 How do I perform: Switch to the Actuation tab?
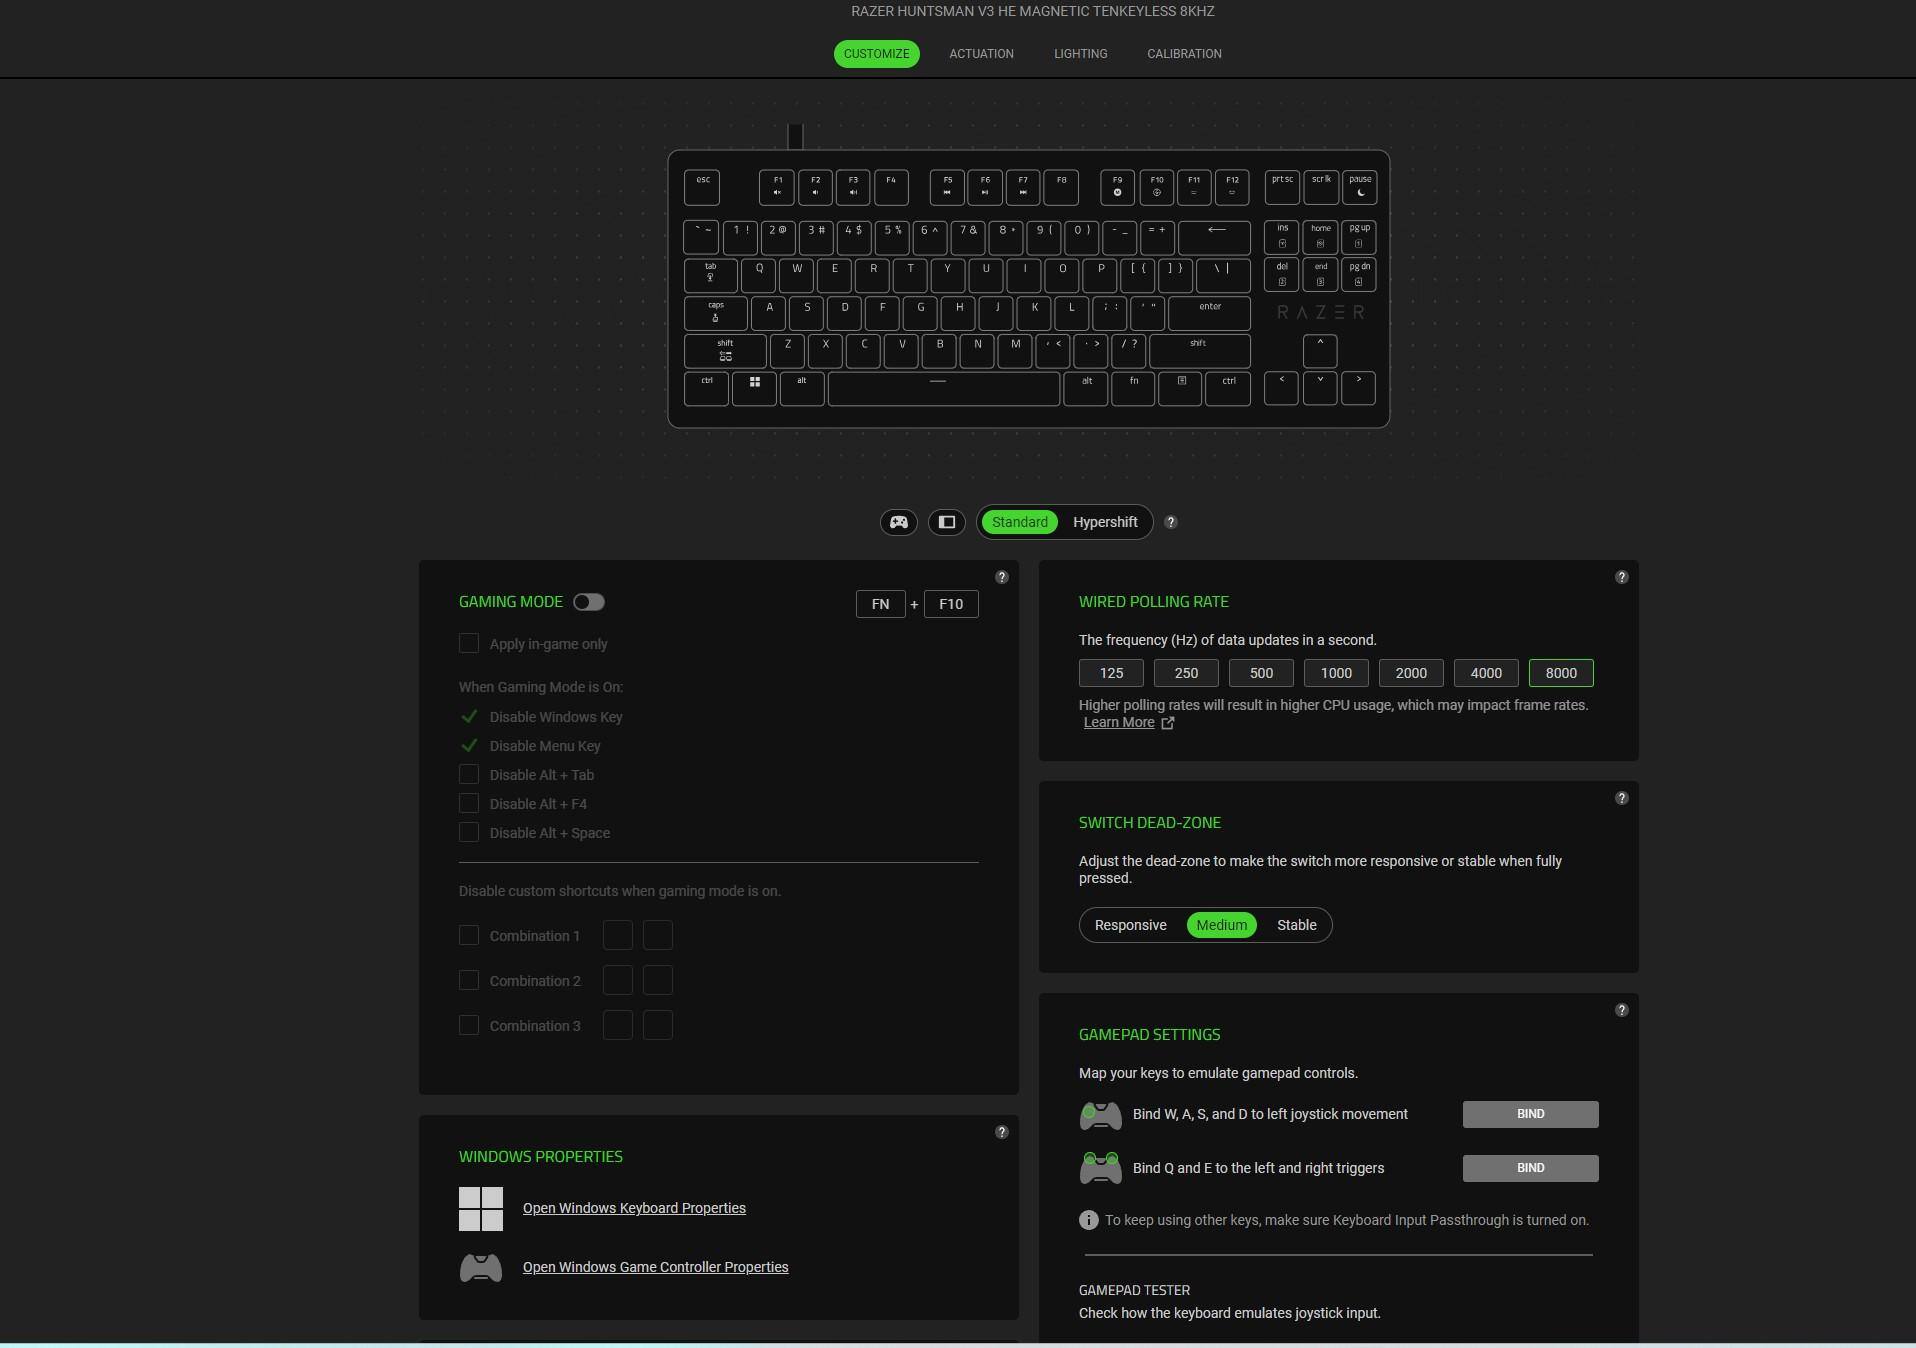point(981,54)
